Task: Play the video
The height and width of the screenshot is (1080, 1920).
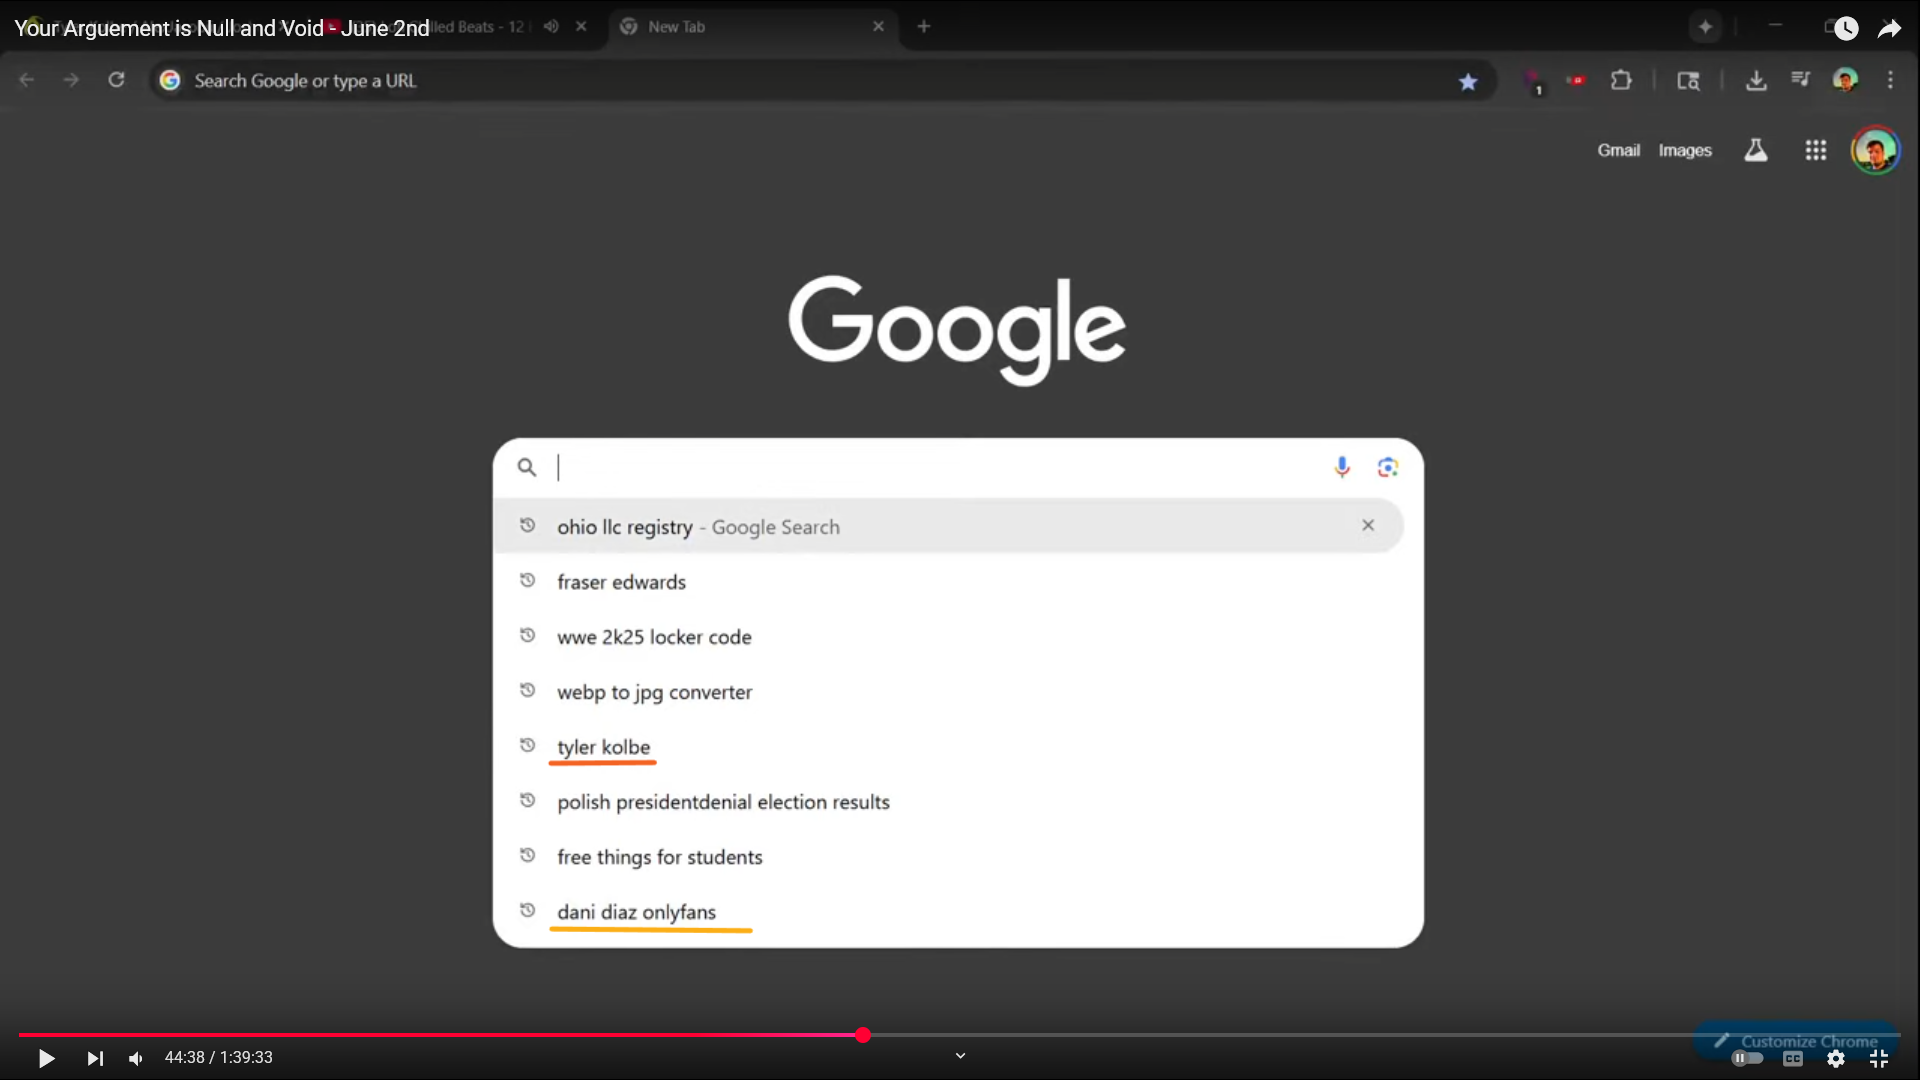Action: coord(46,1058)
